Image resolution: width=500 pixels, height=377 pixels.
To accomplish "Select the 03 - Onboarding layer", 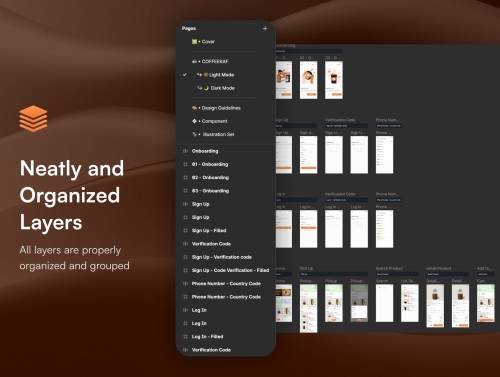I will point(210,191).
